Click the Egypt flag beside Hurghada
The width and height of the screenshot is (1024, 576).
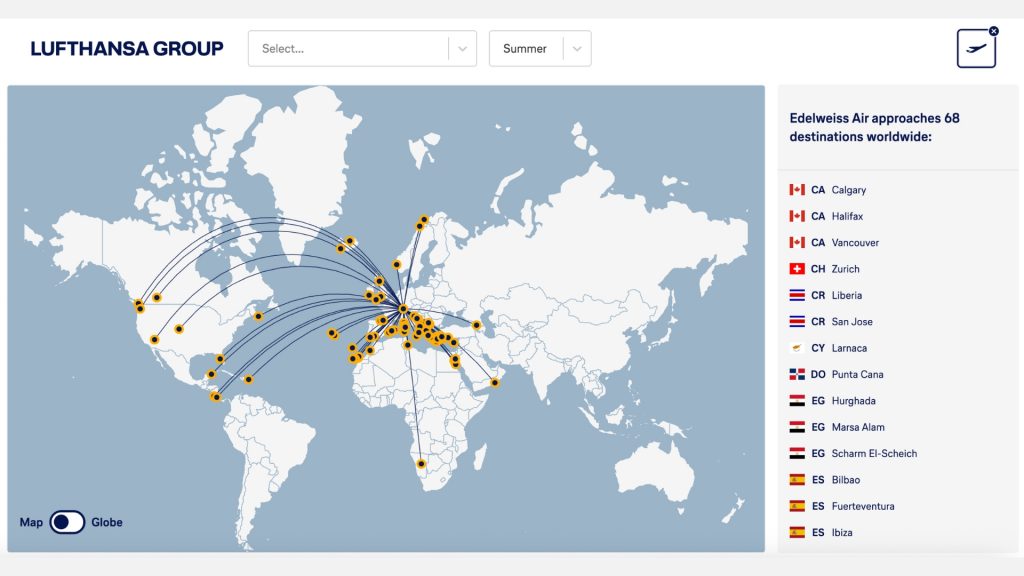797,400
